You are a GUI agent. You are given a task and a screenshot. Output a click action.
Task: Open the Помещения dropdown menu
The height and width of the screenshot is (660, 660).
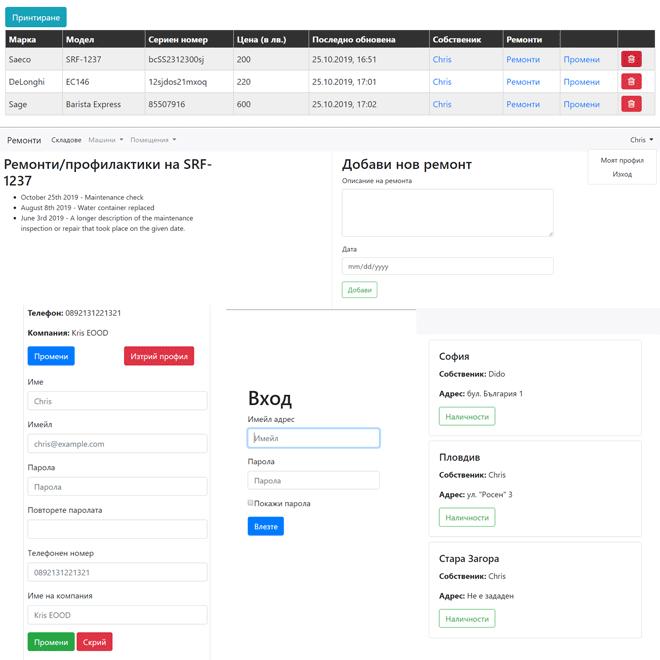[153, 140]
